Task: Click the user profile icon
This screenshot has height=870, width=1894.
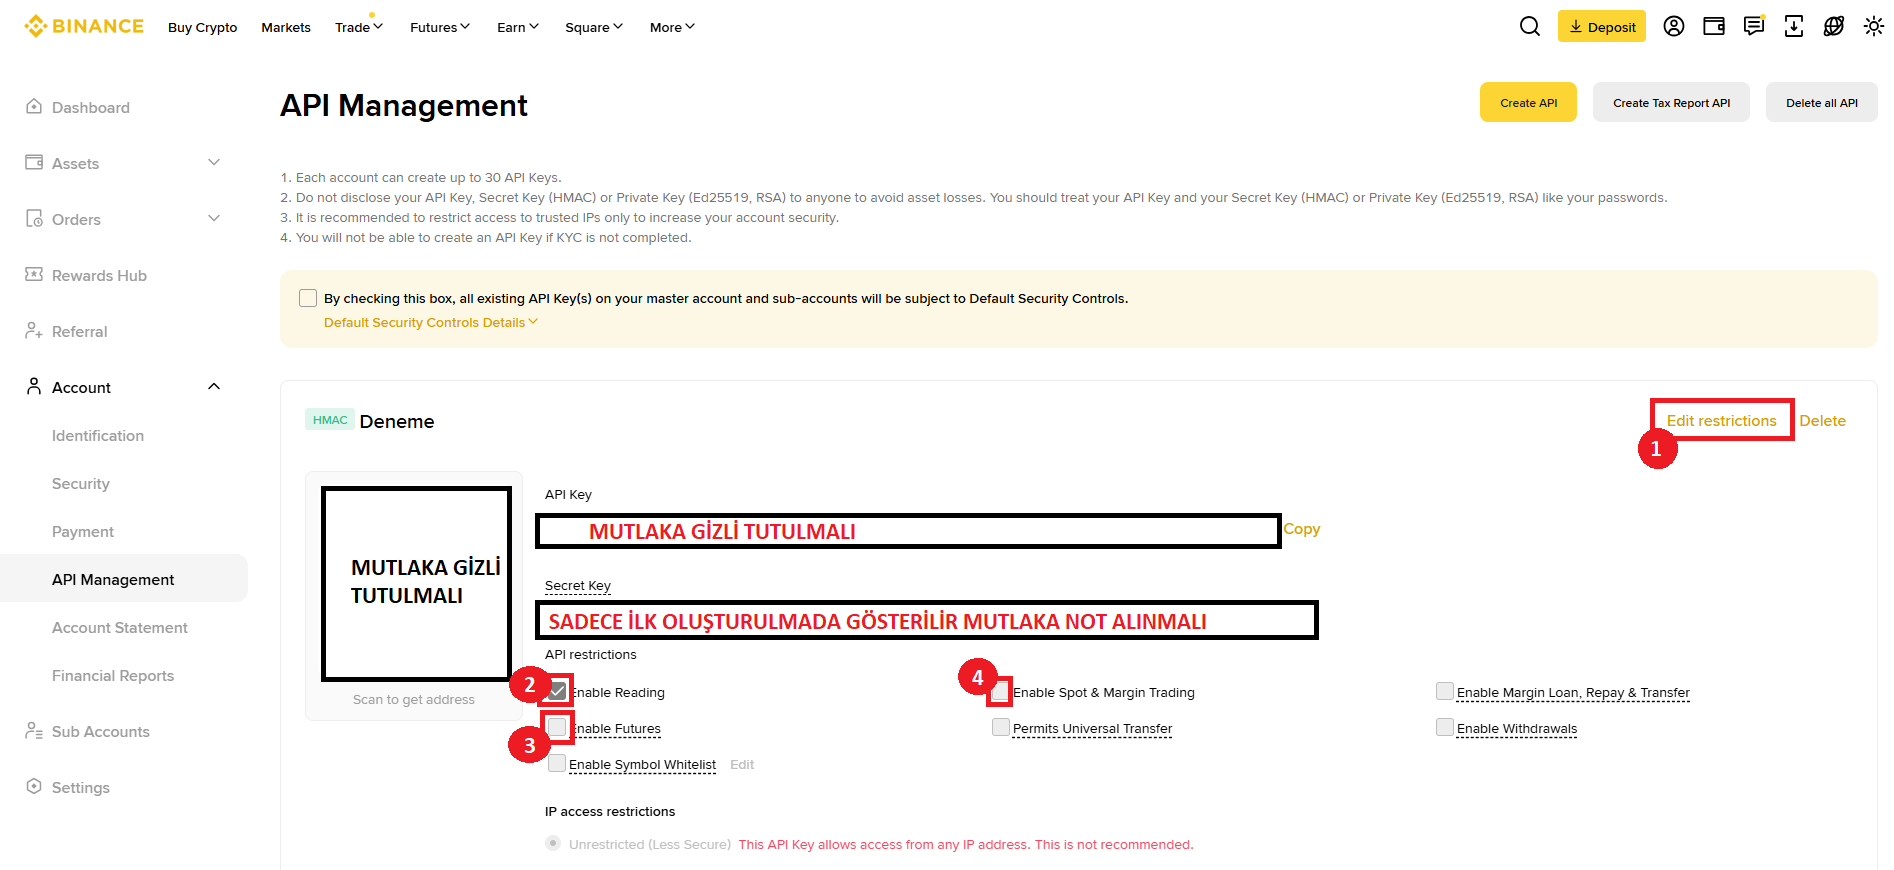Action: coord(1673,27)
